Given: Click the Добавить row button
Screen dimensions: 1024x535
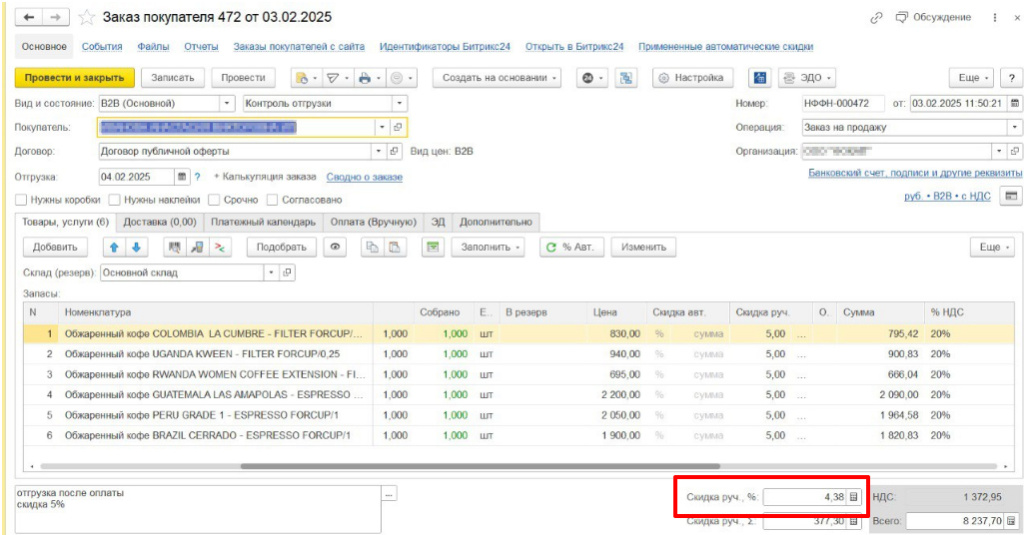Looking at the screenshot, I should (x=56, y=247).
